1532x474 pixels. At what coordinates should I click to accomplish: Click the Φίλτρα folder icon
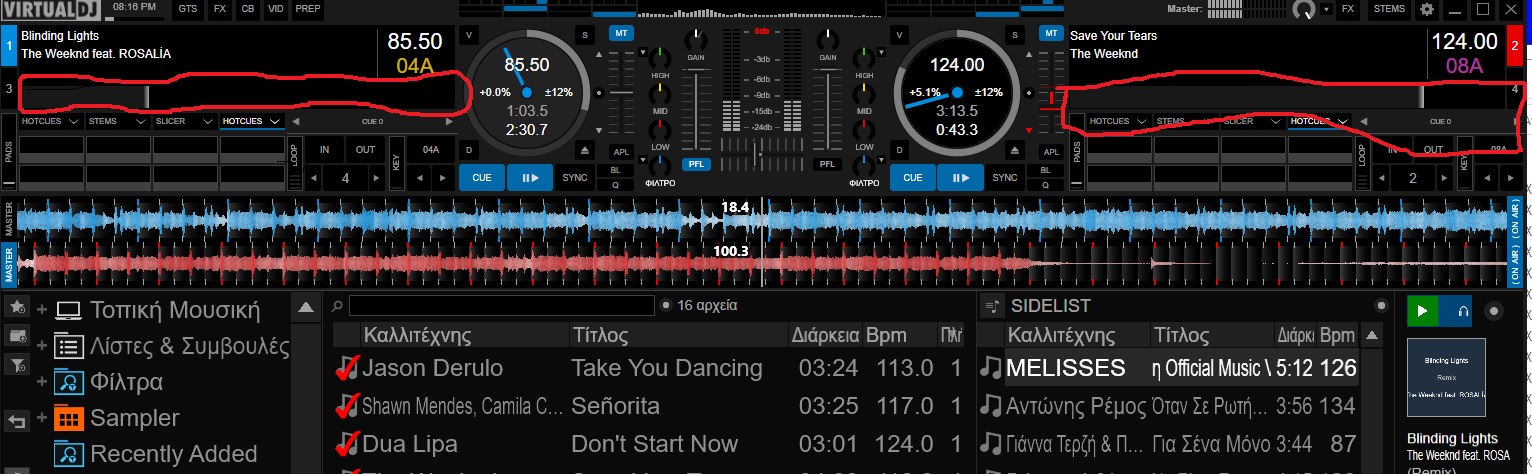point(69,382)
